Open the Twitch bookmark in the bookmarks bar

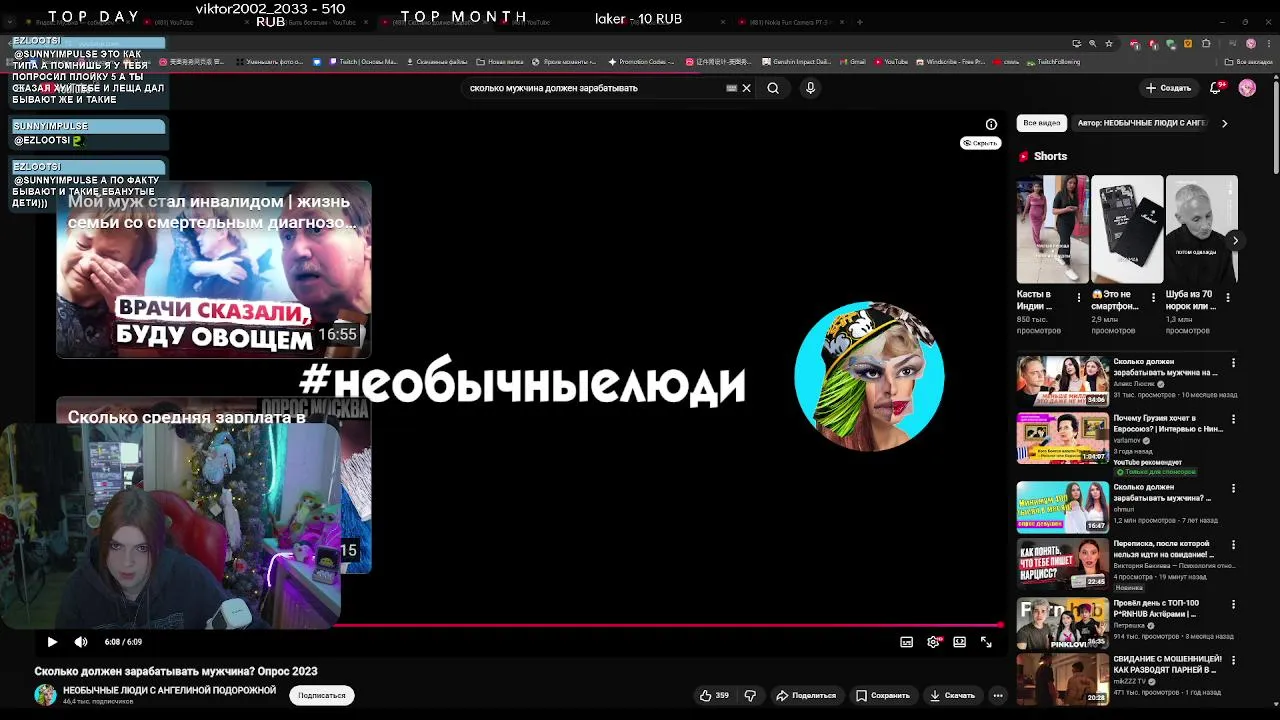[363, 62]
